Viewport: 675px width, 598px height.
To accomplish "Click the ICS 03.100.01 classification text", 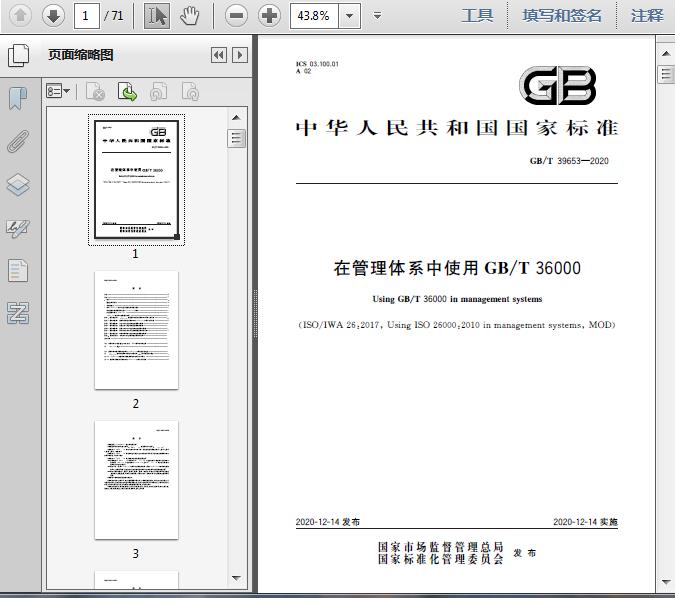I will (x=317, y=64).
